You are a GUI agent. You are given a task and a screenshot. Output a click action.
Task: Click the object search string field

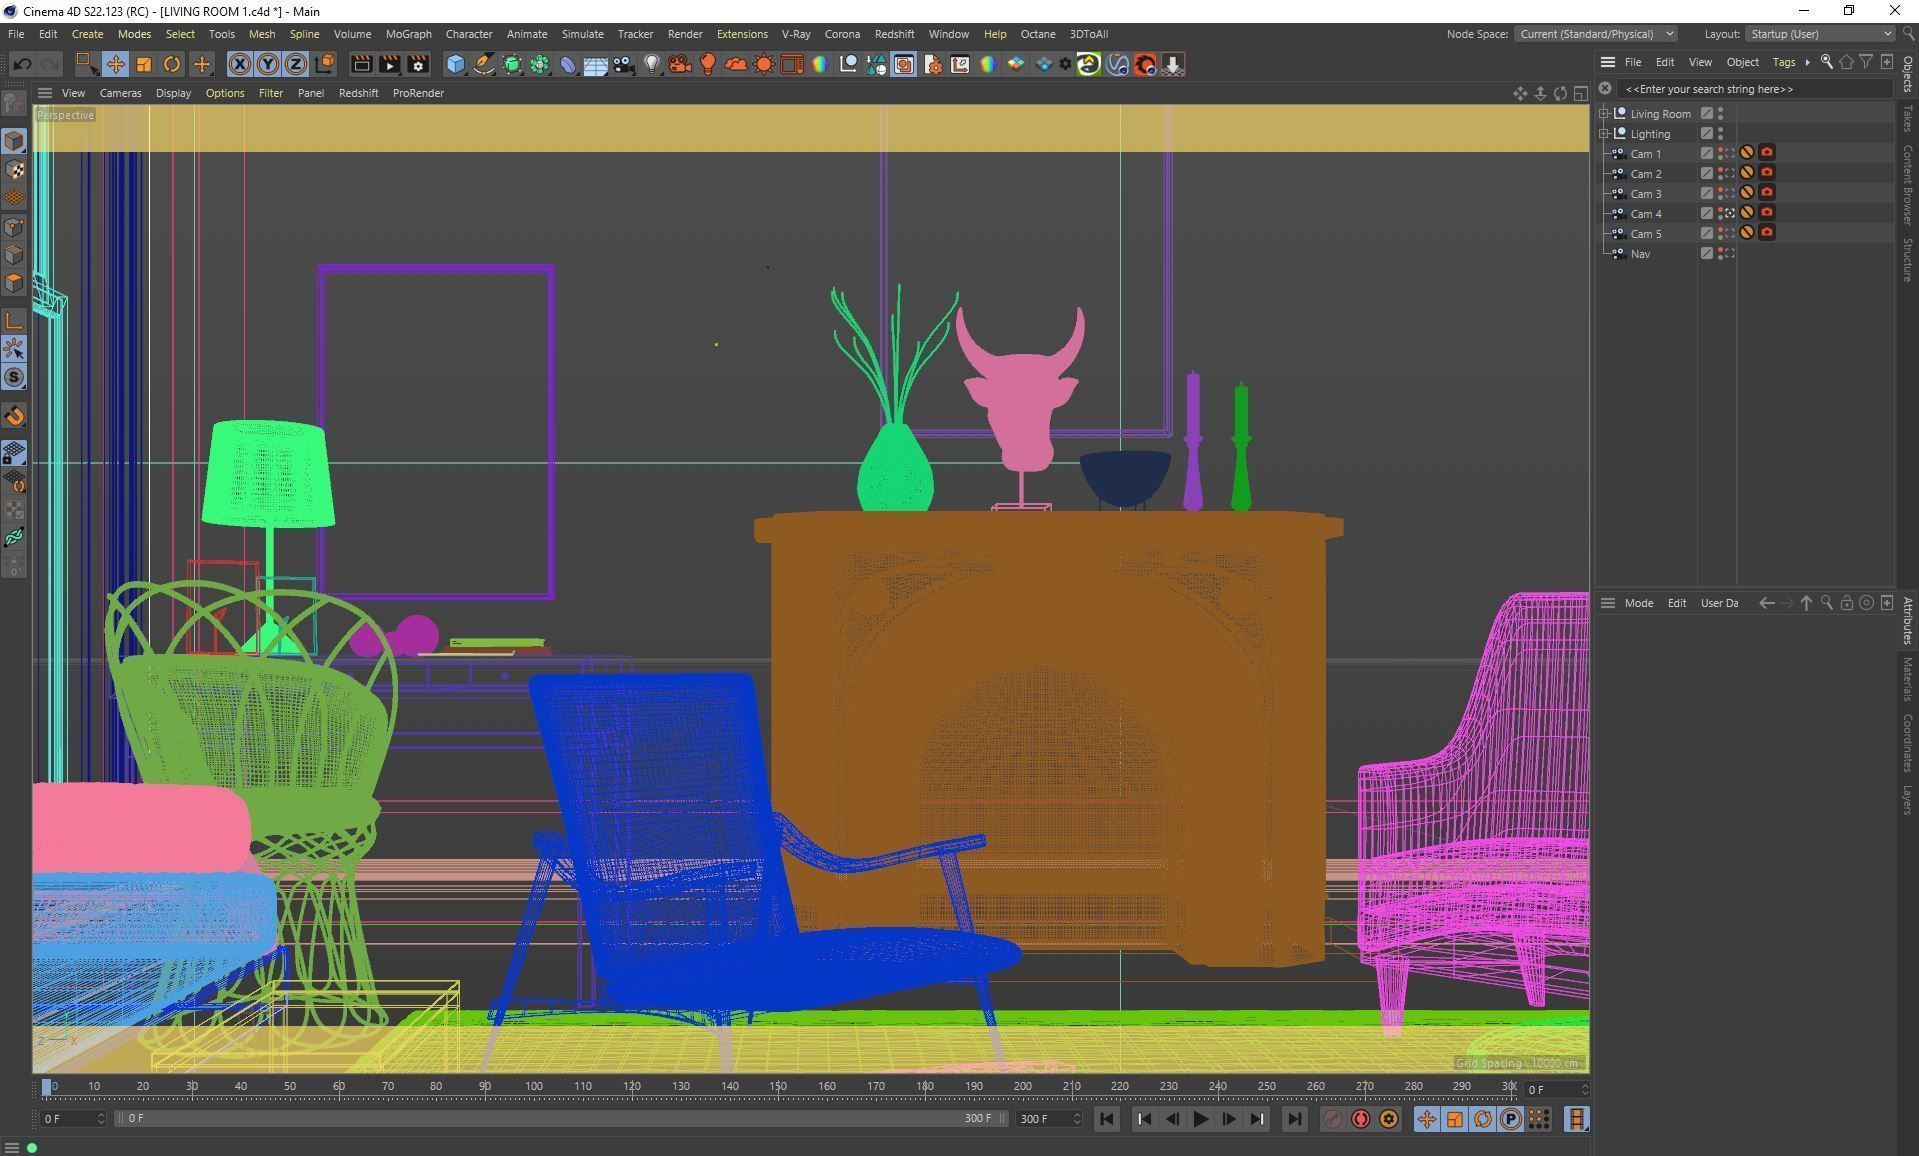(1754, 89)
